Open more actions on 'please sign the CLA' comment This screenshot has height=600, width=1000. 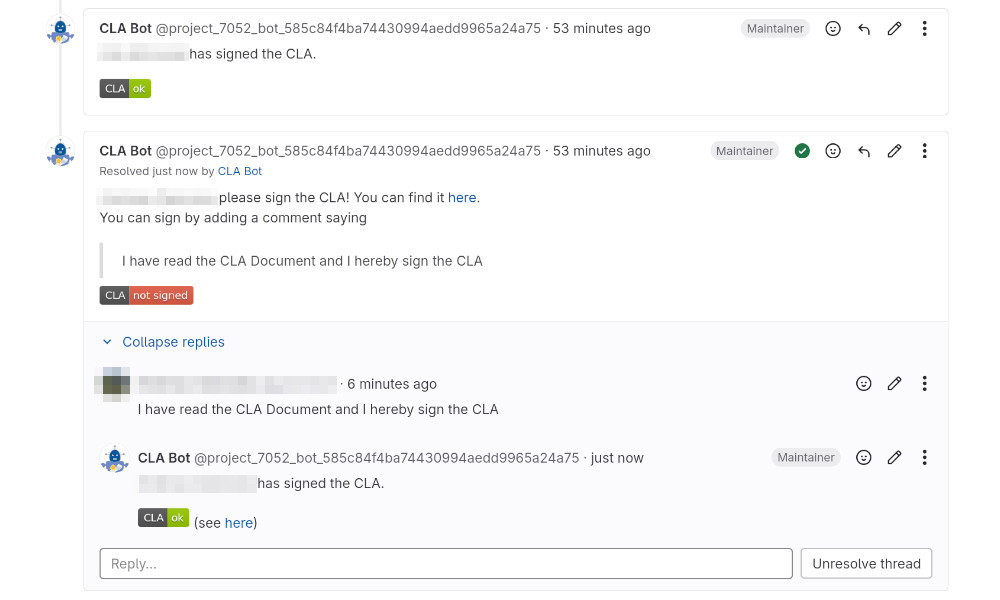pos(925,151)
